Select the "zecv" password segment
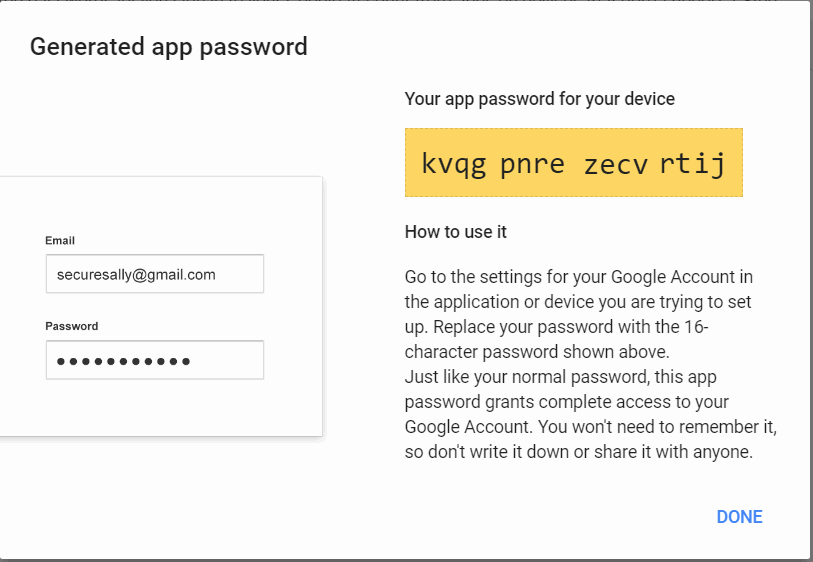 [615, 165]
